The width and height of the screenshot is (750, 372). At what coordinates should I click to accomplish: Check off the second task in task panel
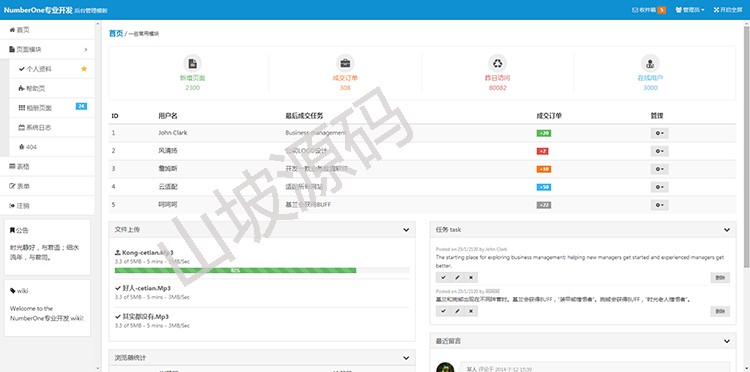point(443,311)
